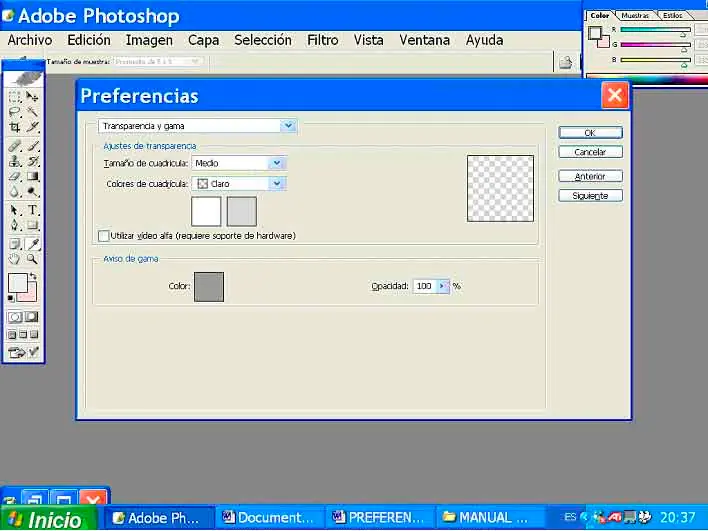
Task: Click the Cancelar button
Action: tap(591, 152)
